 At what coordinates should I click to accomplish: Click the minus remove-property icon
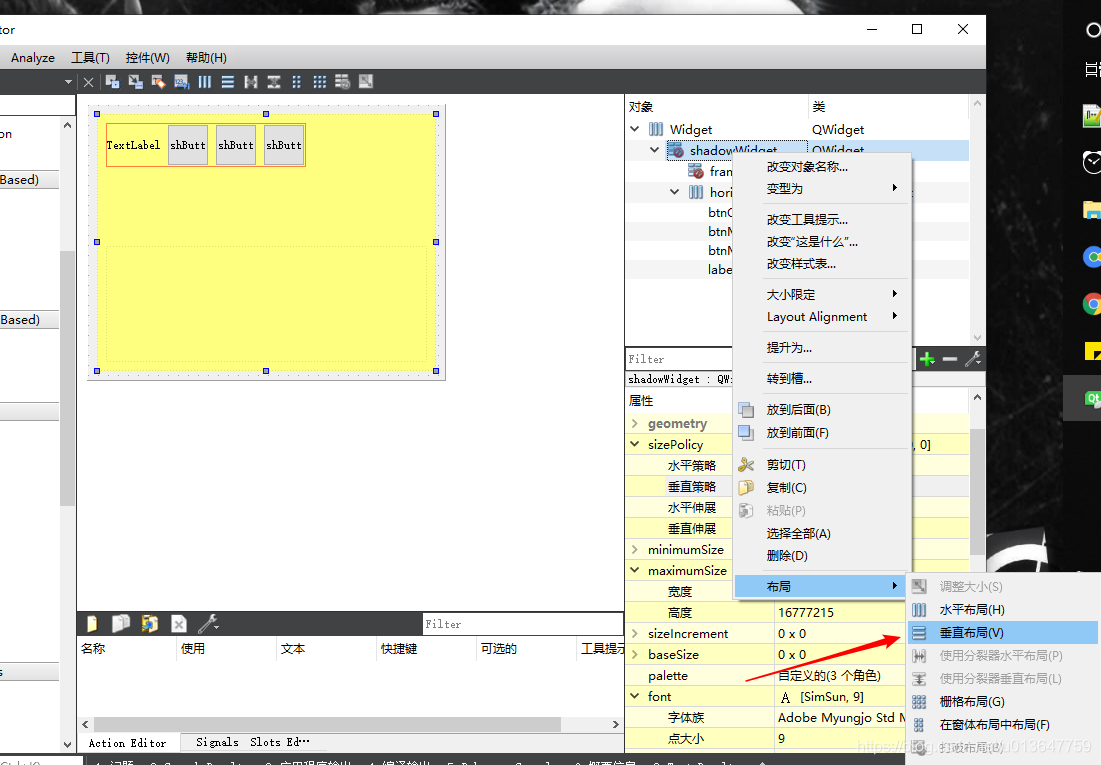[x=950, y=360]
